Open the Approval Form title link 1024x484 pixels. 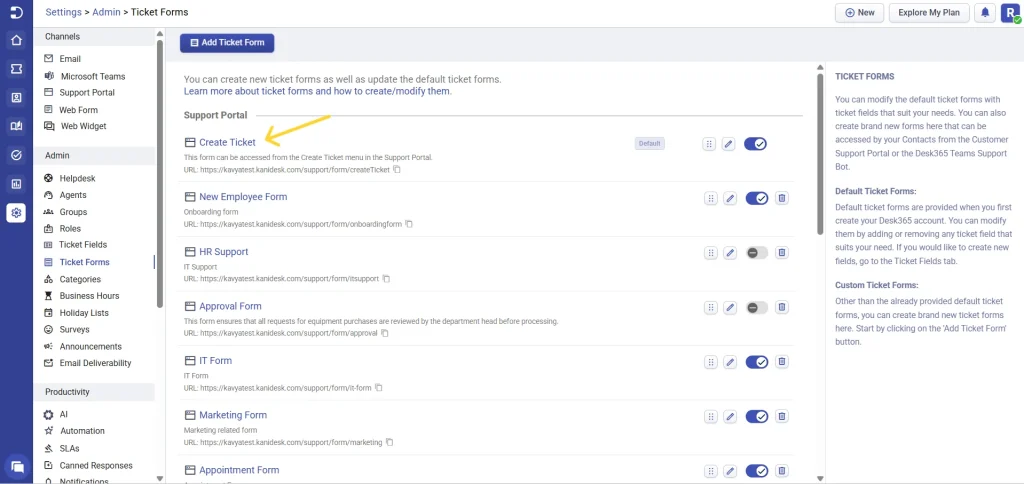pos(231,306)
